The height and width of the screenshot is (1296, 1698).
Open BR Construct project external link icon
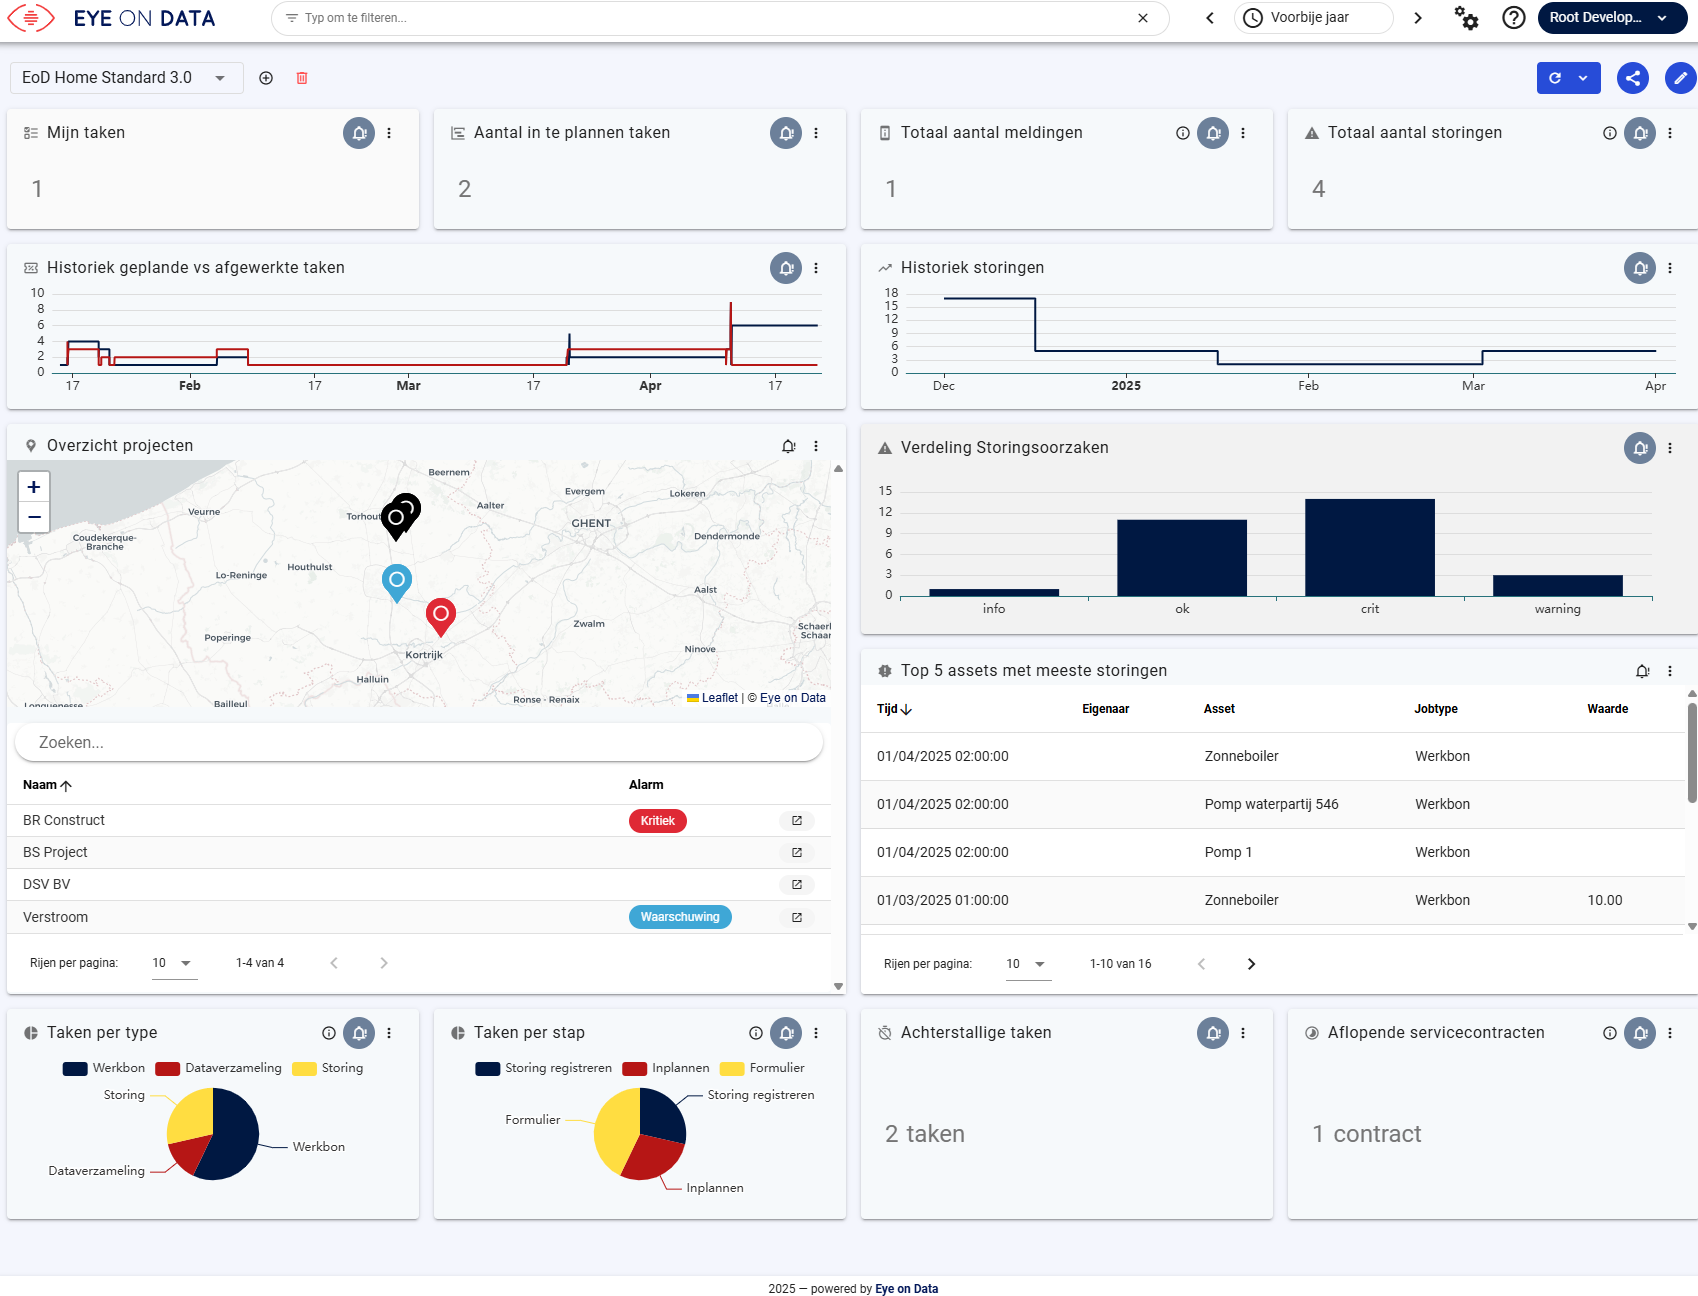click(x=797, y=821)
